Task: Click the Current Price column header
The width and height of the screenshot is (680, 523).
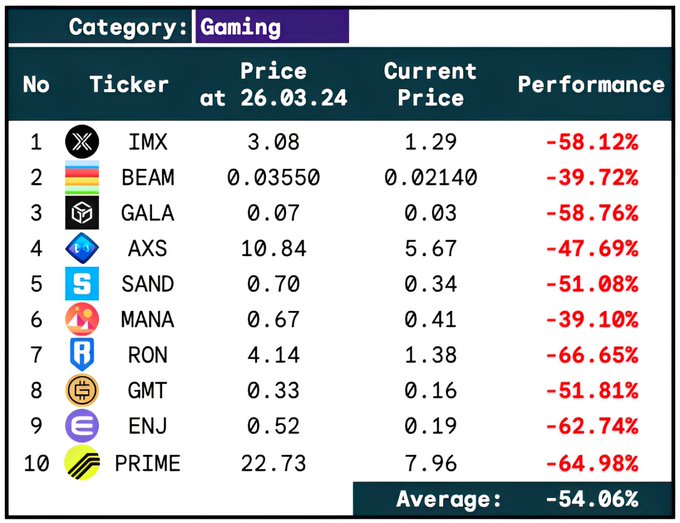Action: [430, 85]
